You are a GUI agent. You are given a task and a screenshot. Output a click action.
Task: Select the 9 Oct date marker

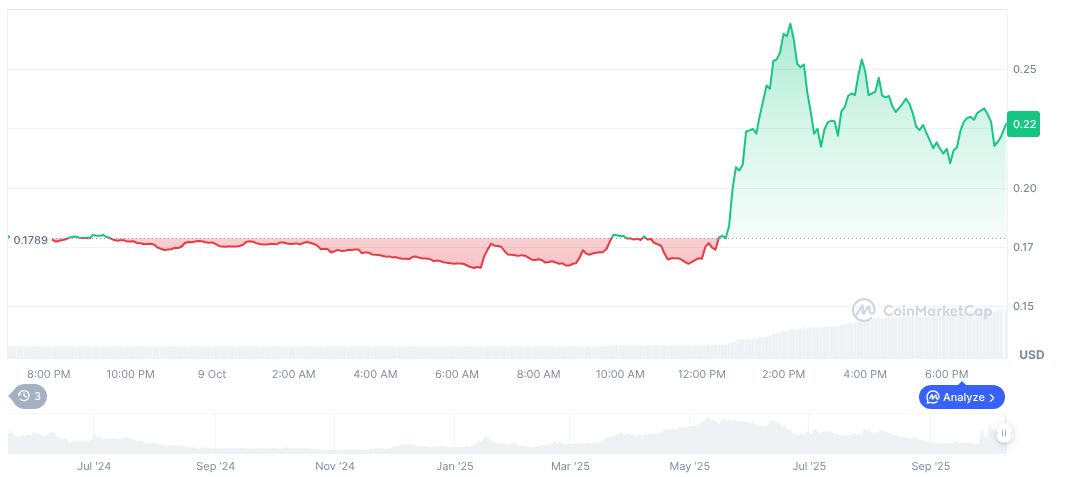(211, 374)
